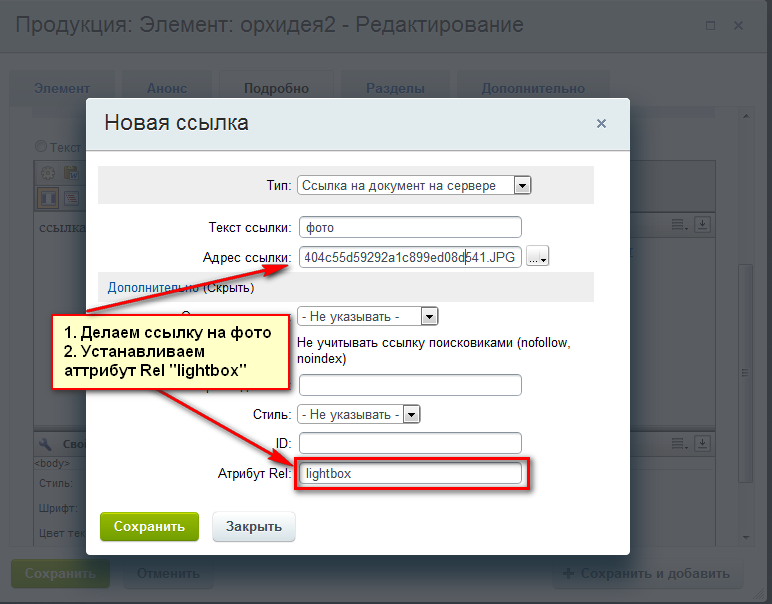
Task: Focus the ID text field
Action: click(410, 443)
